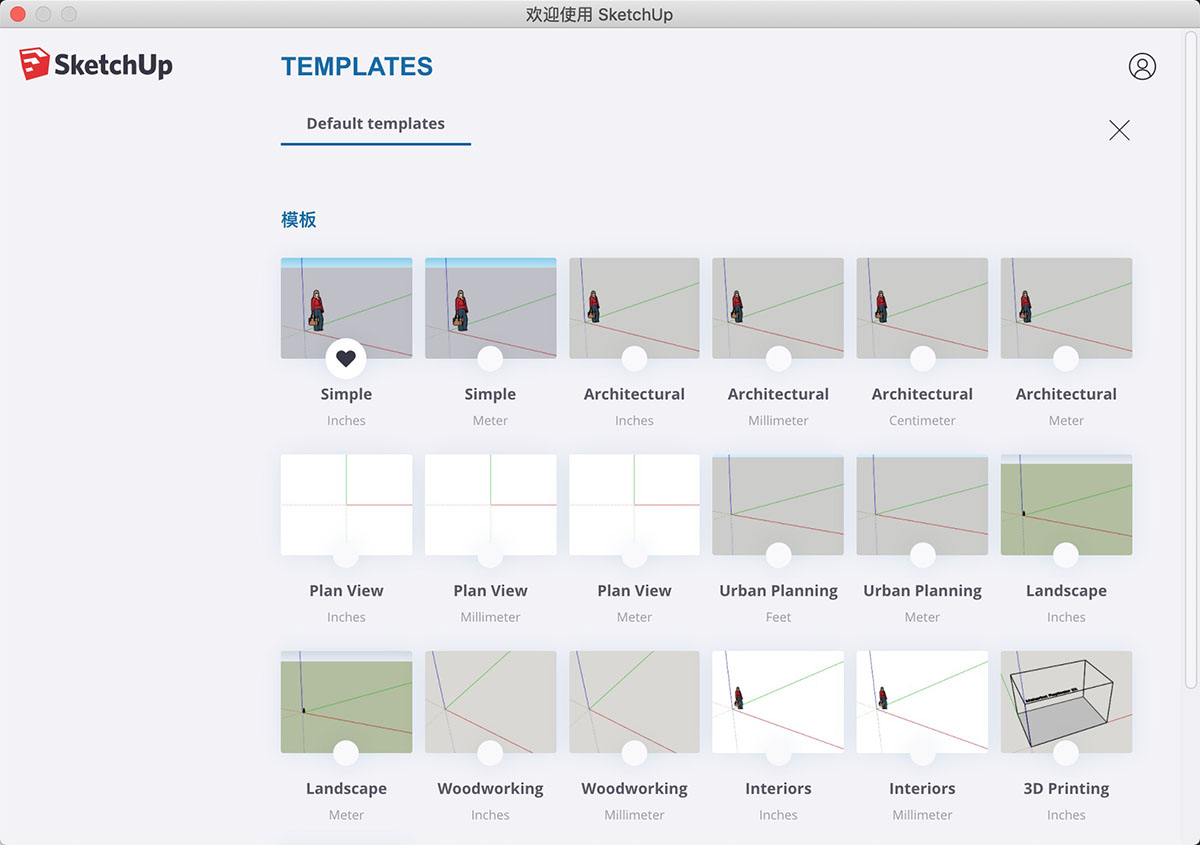Toggle favorite on Woodworking Inches template
This screenshot has width=1200, height=845.
tap(490, 753)
